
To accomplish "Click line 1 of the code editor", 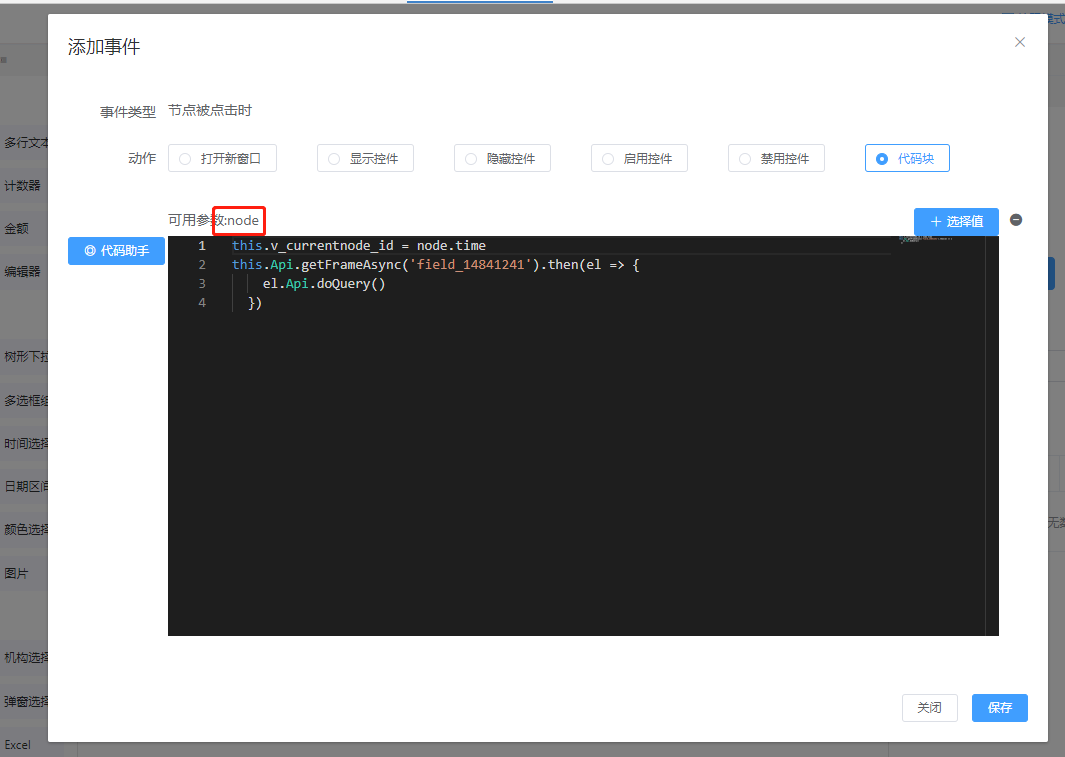I will click(x=358, y=246).
